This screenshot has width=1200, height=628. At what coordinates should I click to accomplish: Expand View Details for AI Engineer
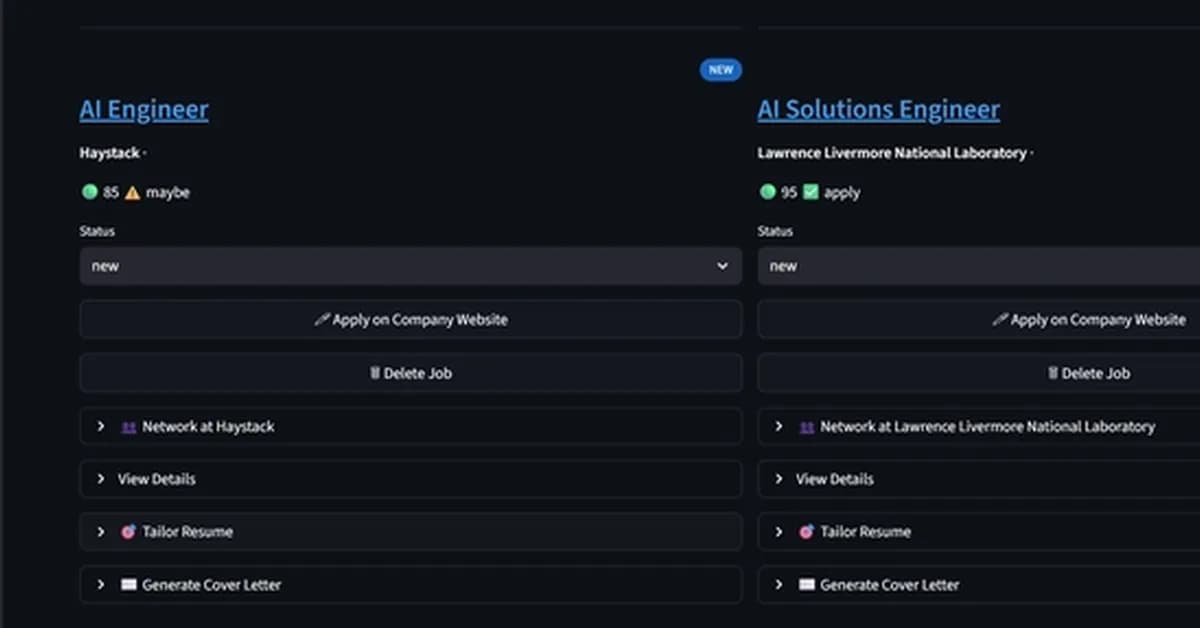click(410, 479)
